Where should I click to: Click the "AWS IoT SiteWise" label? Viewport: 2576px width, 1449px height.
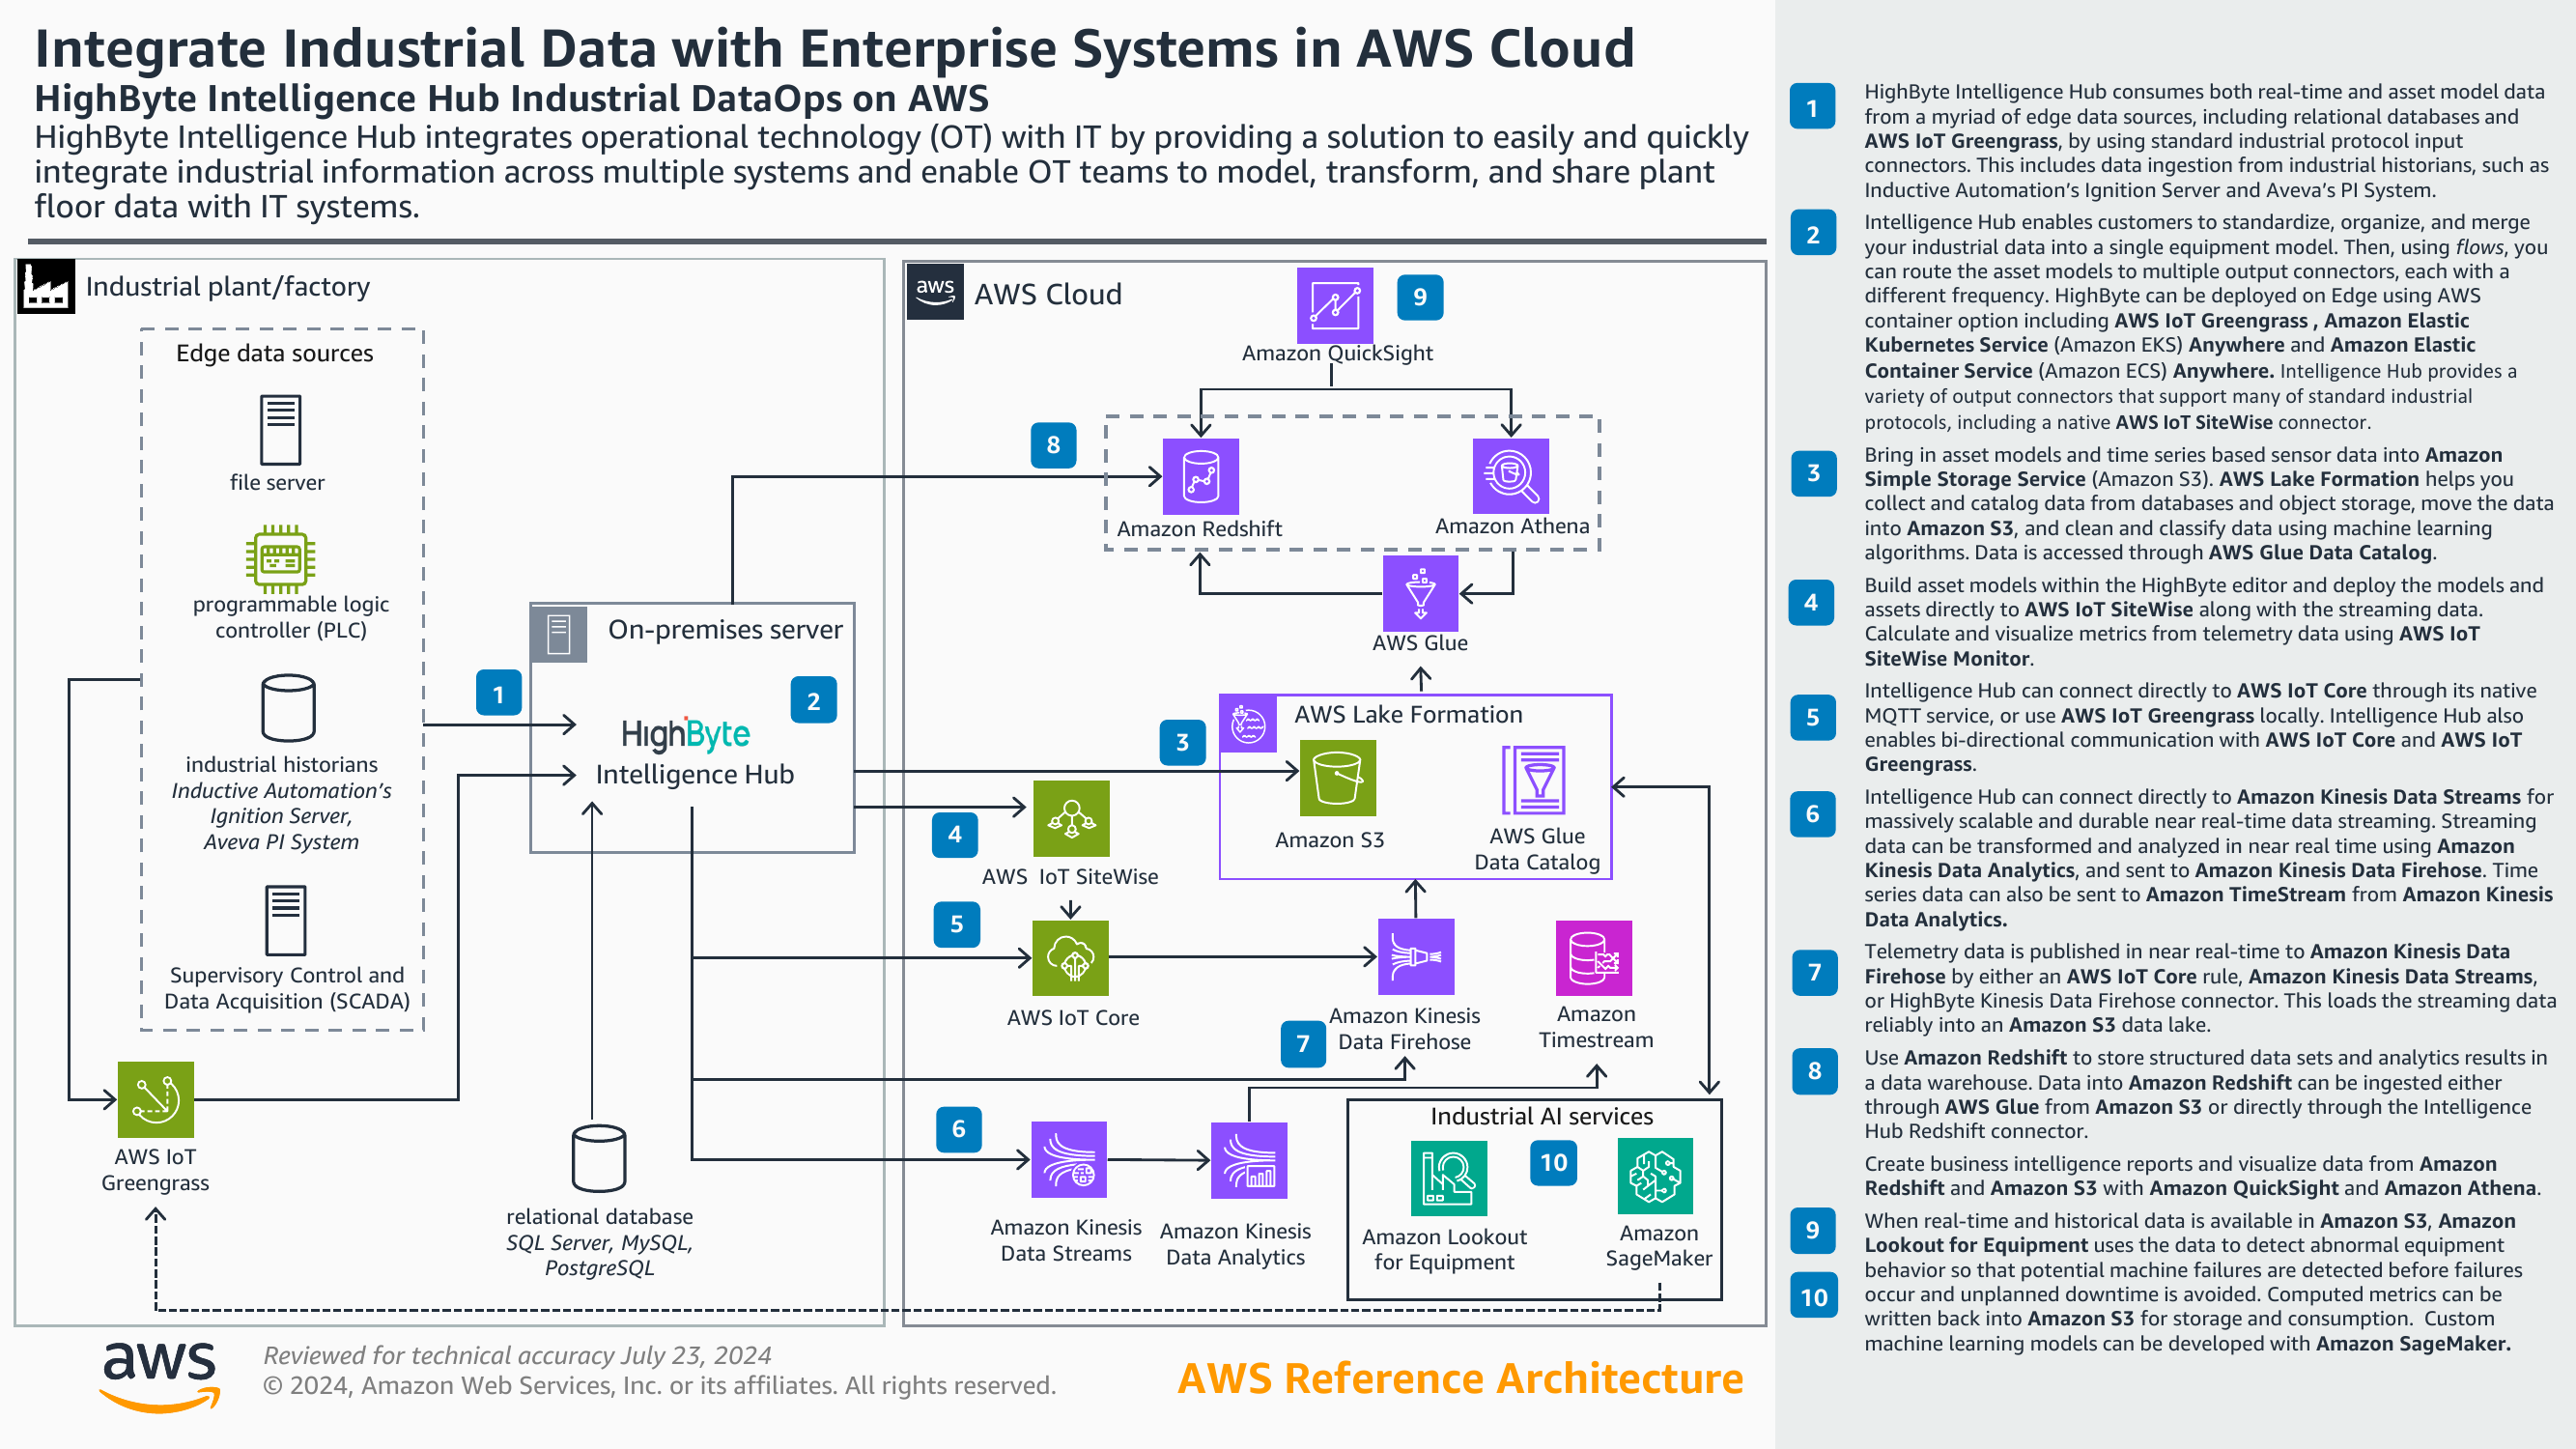pyautogui.click(x=1070, y=876)
